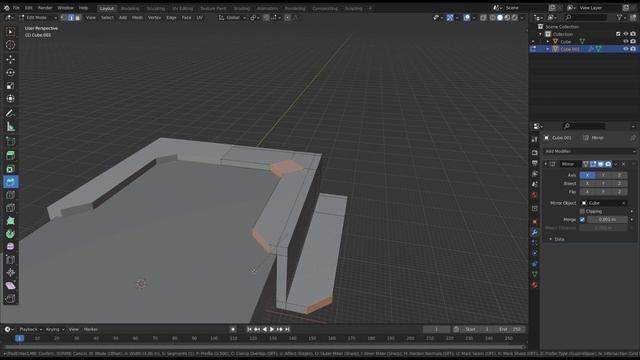Switch to solid viewport shading
The height and width of the screenshot is (360, 640).
click(500, 18)
